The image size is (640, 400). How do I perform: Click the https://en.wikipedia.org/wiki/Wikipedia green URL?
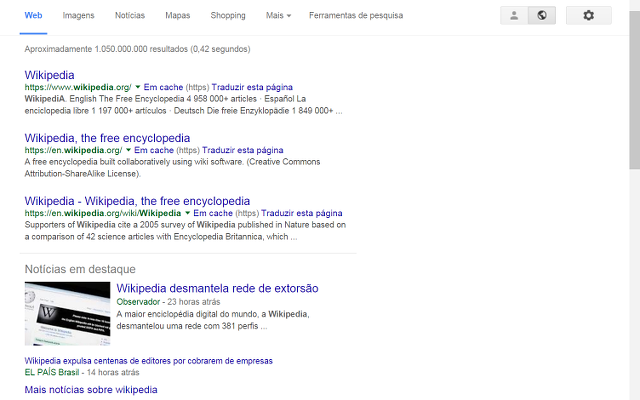103,213
